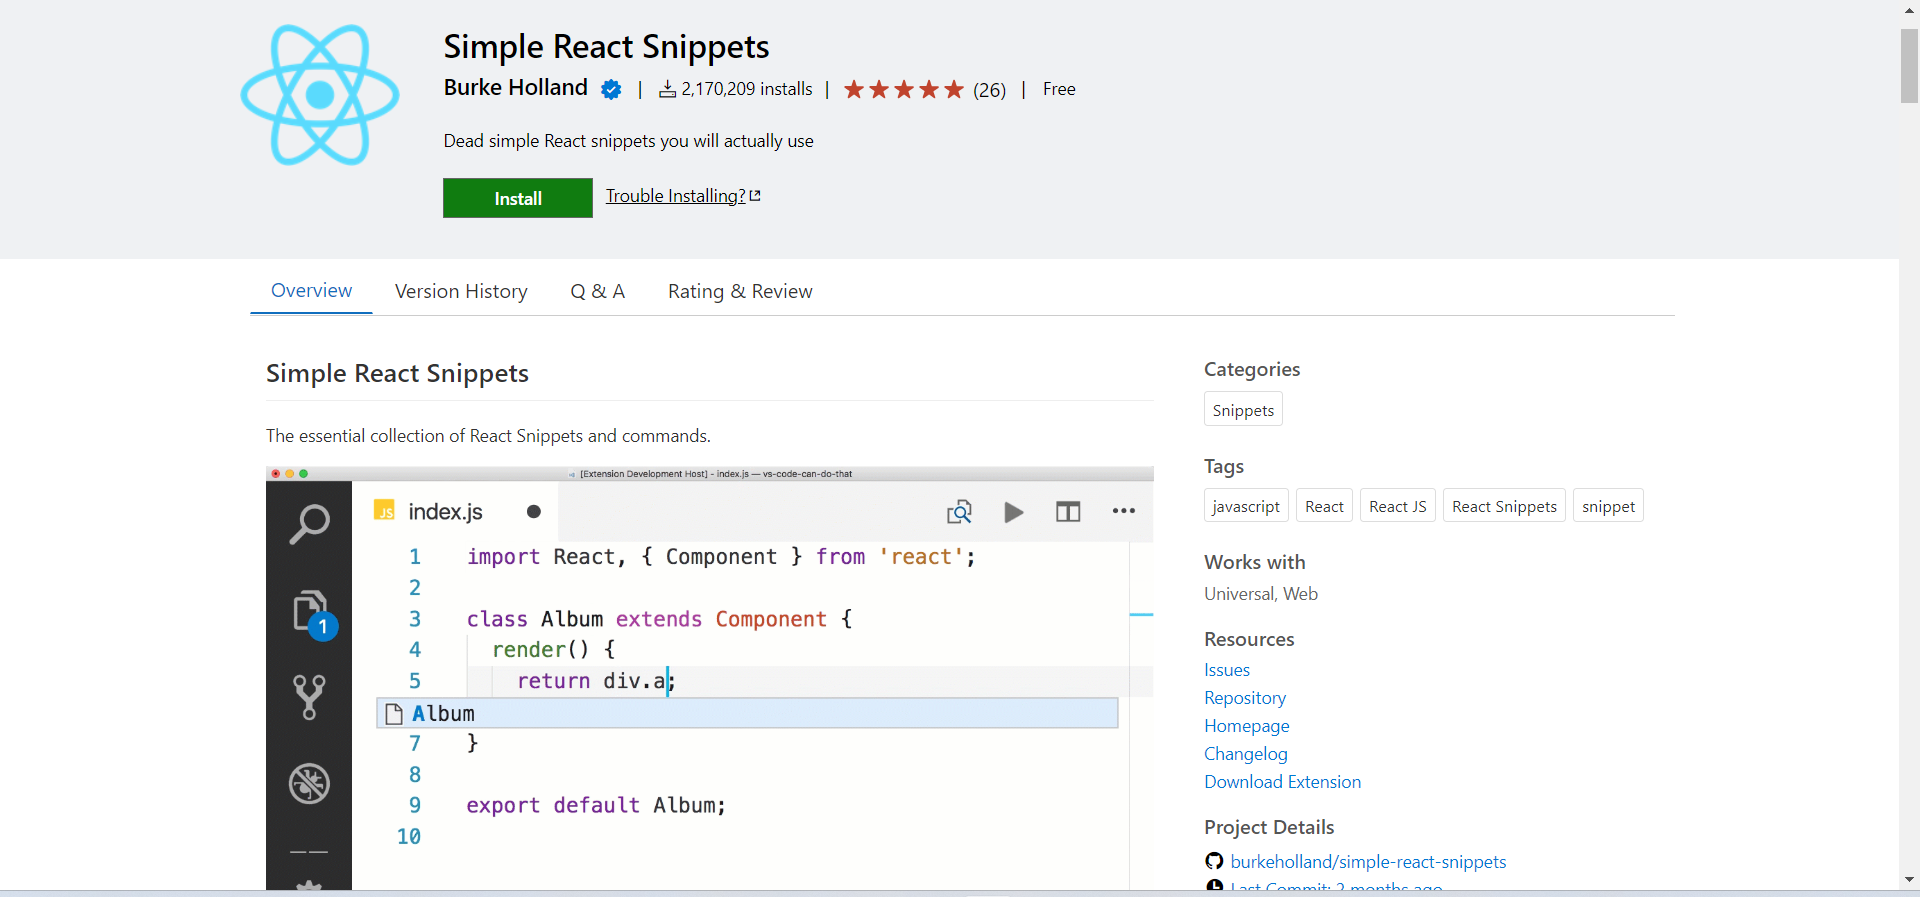The width and height of the screenshot is (1920, 897).
Task: Click the import React code line
Action: 721,557
